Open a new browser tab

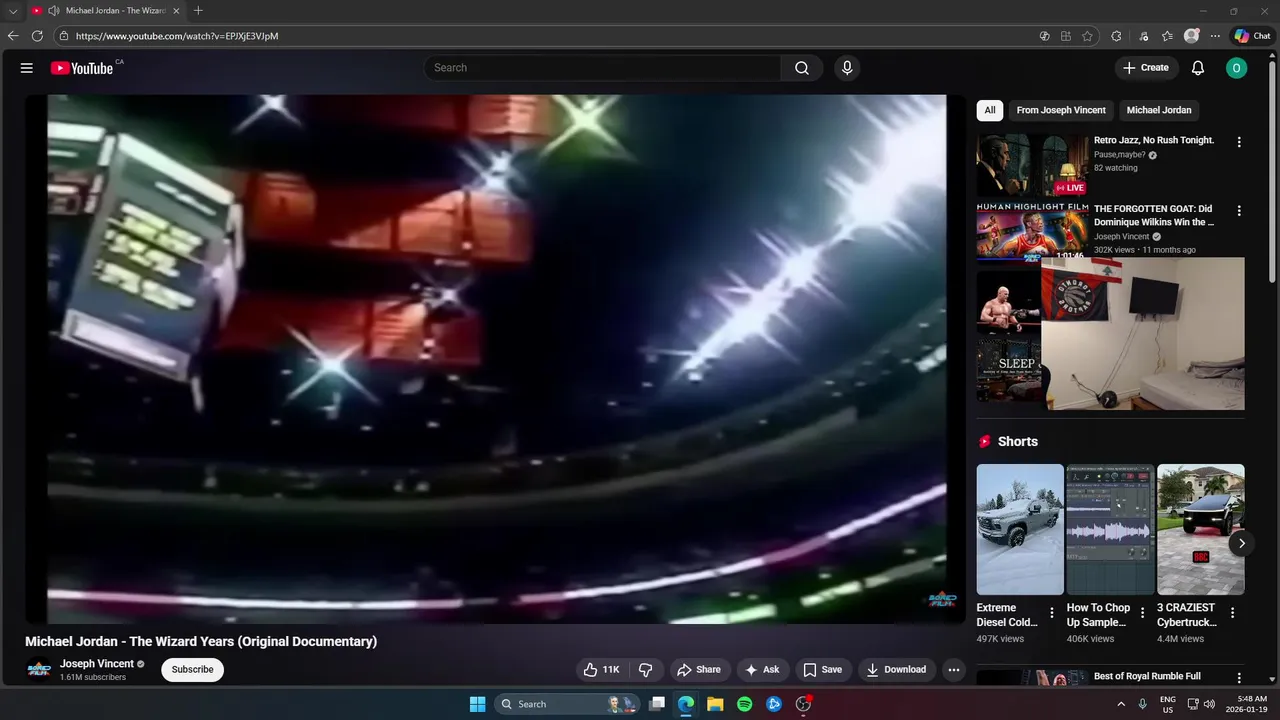pyautogui.click(x=198, y=11)
